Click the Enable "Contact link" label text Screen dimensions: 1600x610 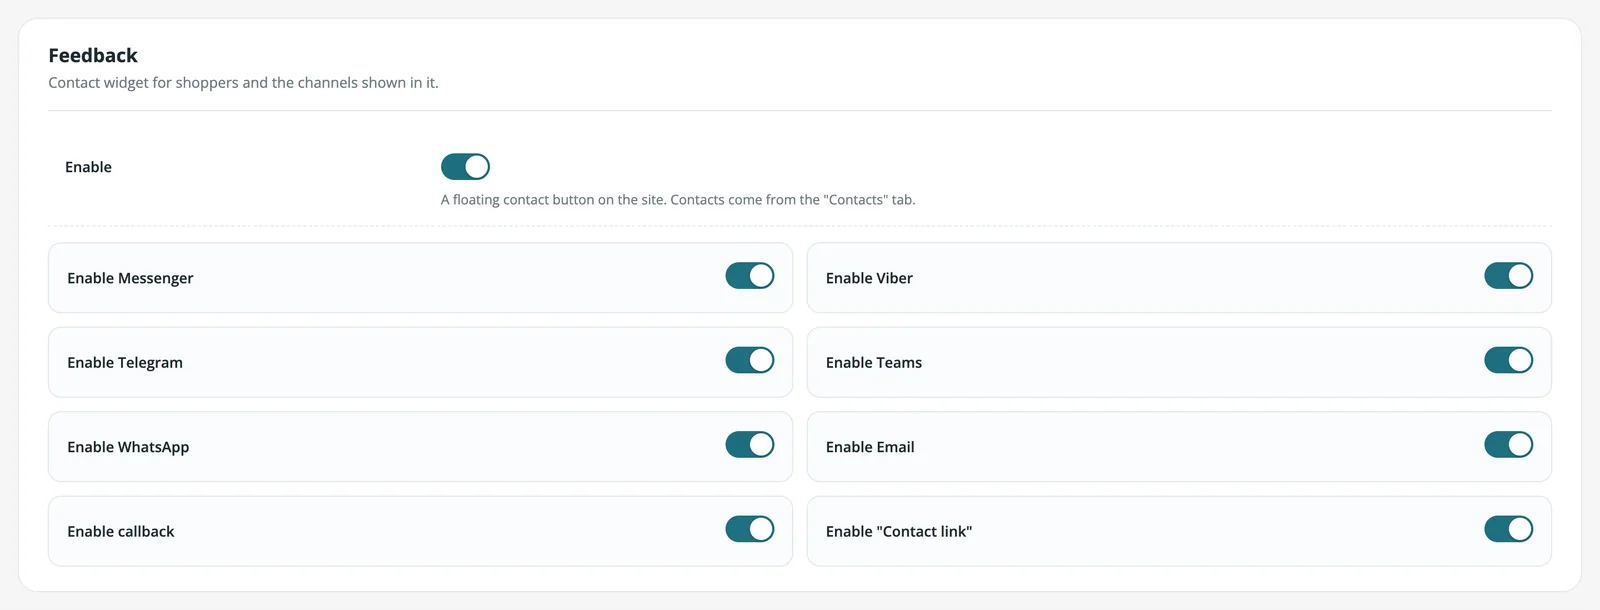coord(899,532)
